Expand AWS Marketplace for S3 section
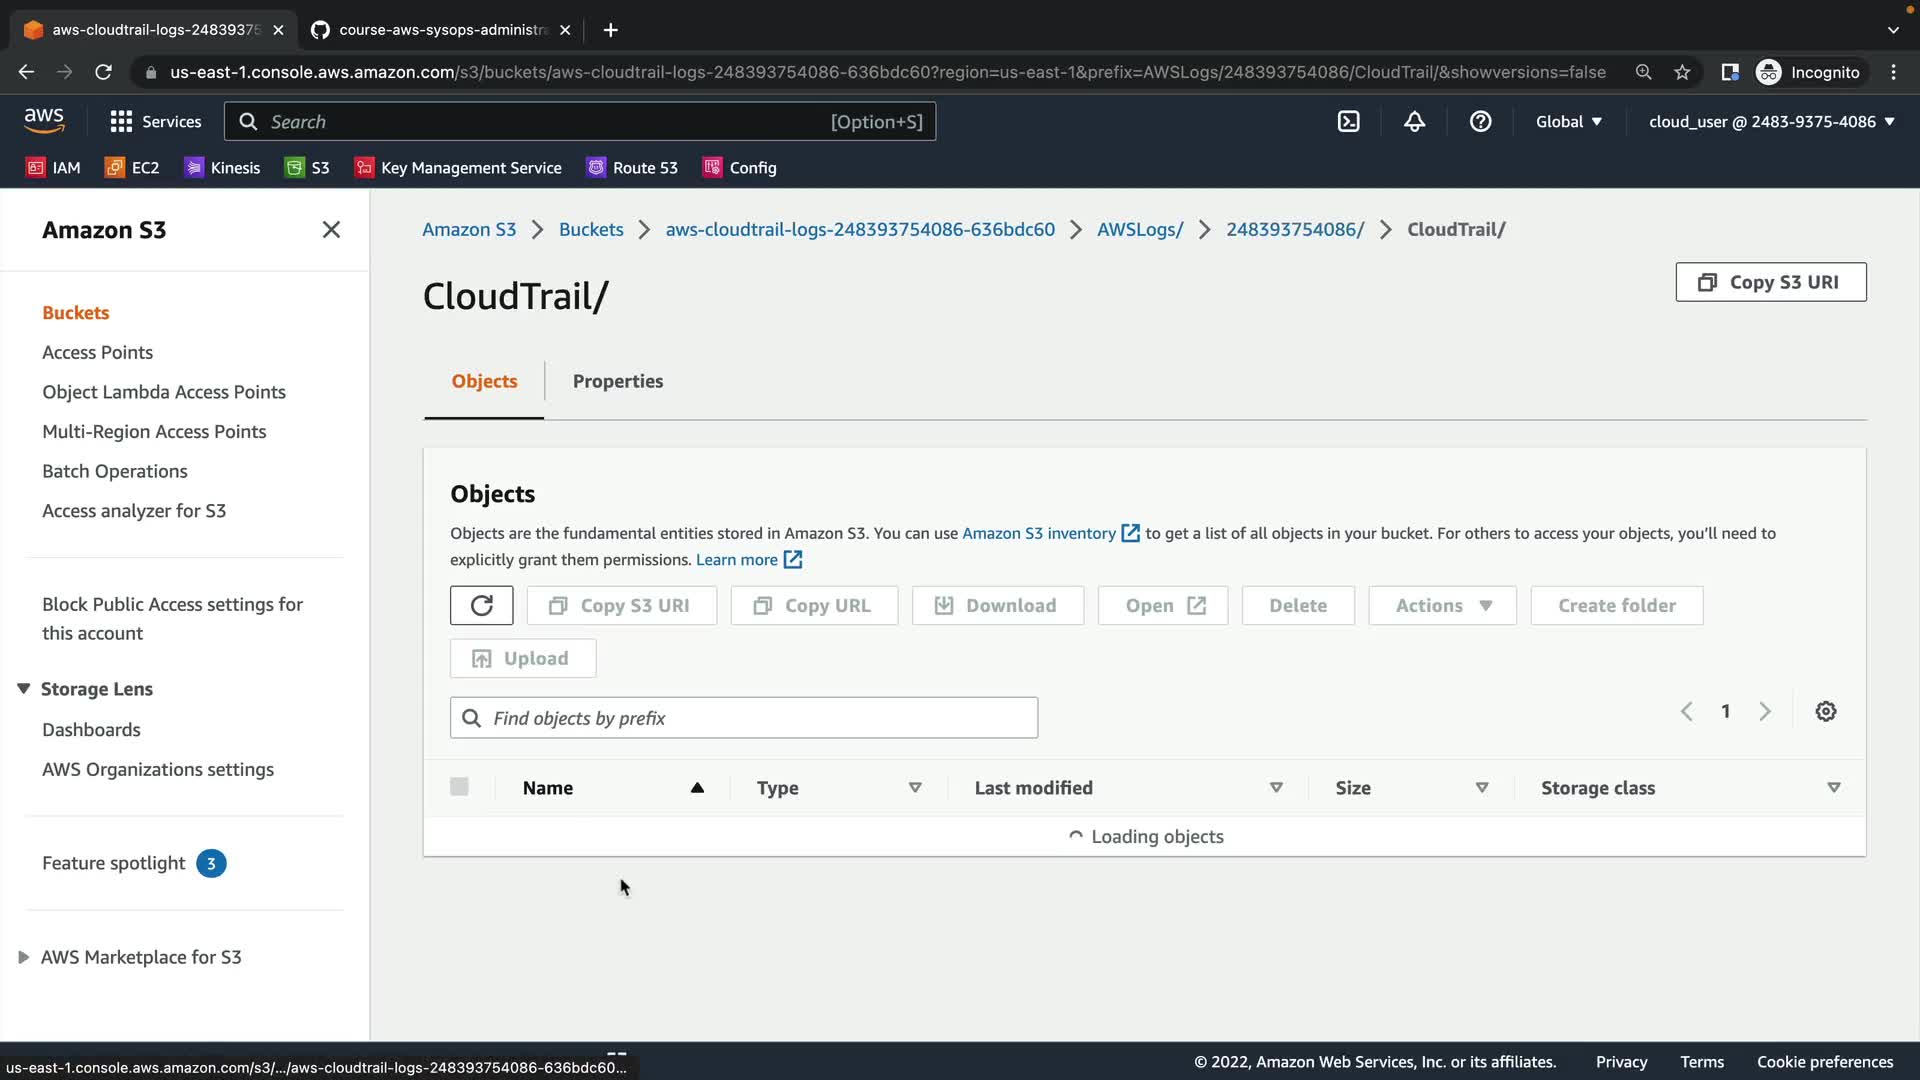Viewport: 1920px width, 1080px height. point(24,957)
